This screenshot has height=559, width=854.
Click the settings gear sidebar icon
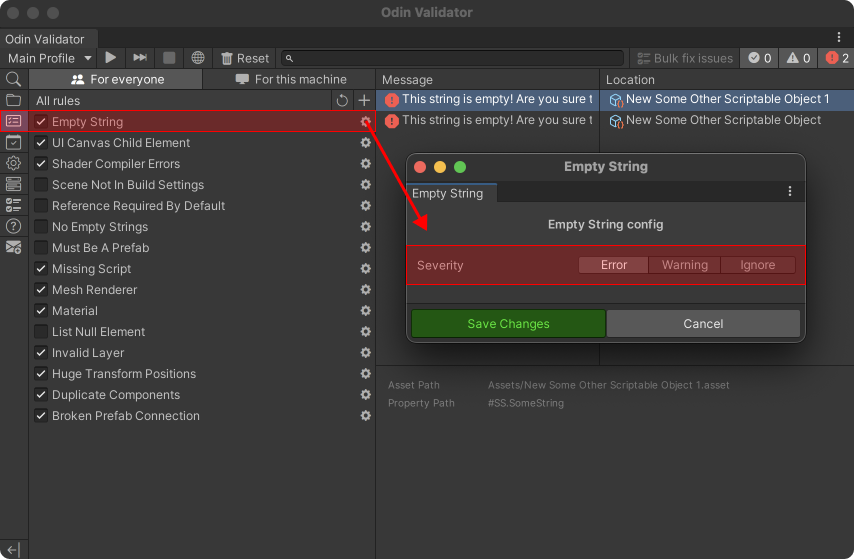click(14, 163)
